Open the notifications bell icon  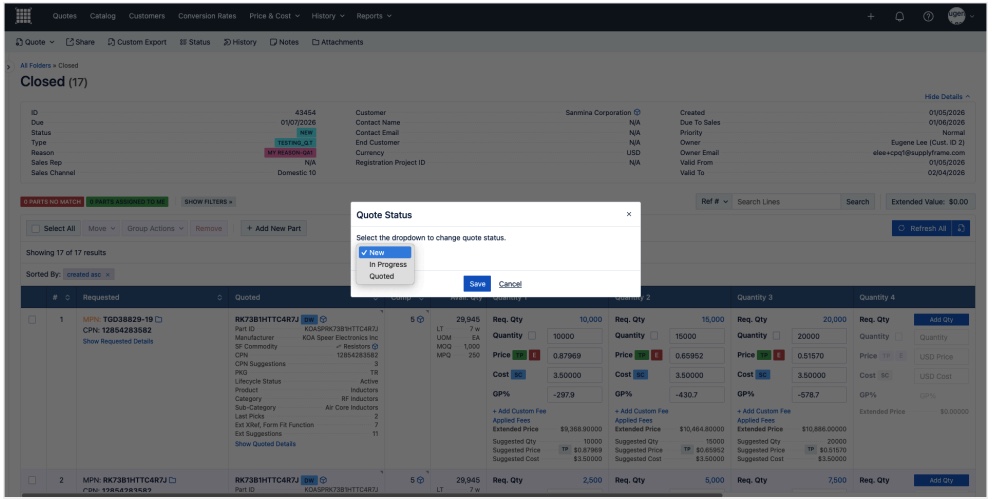[898, 16]
